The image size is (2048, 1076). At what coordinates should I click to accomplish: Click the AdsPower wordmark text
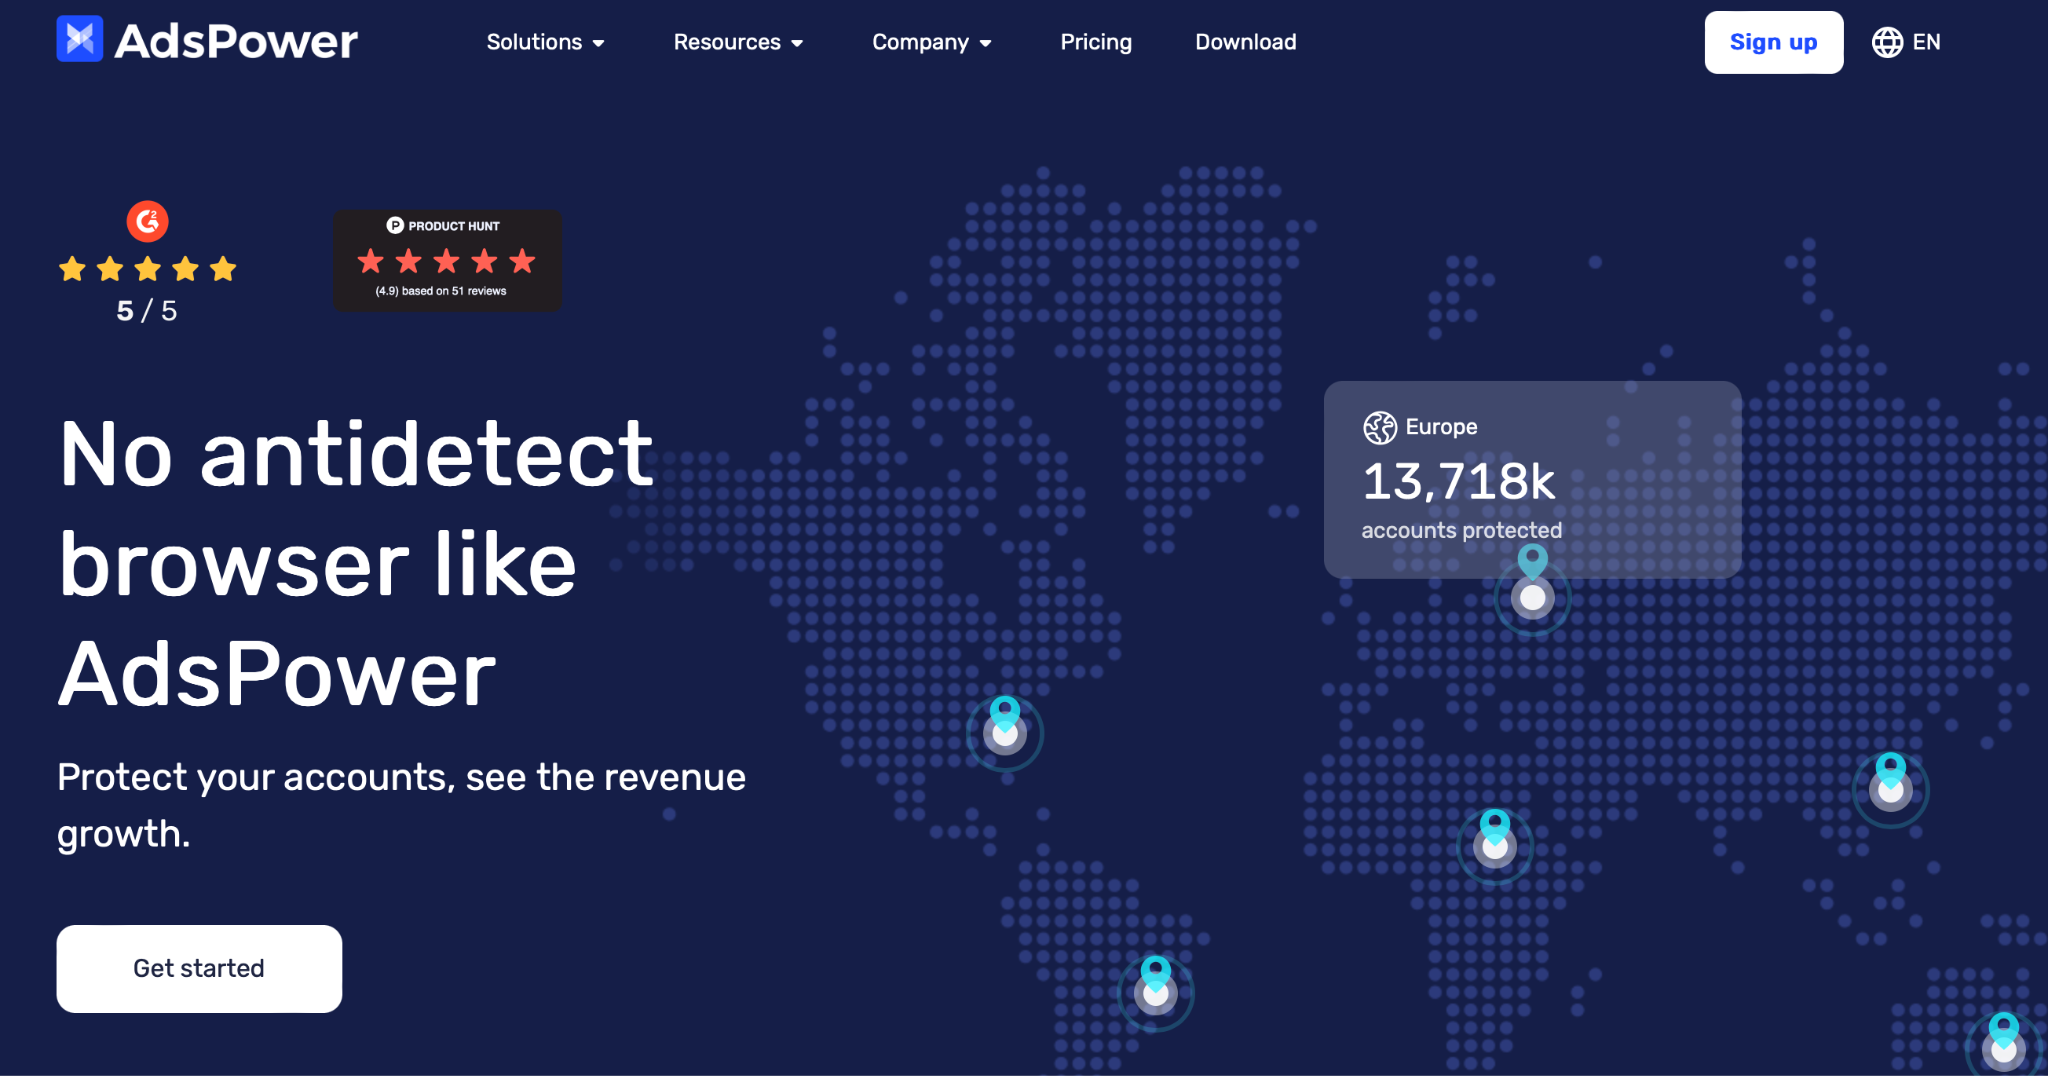tap(236, 41)
